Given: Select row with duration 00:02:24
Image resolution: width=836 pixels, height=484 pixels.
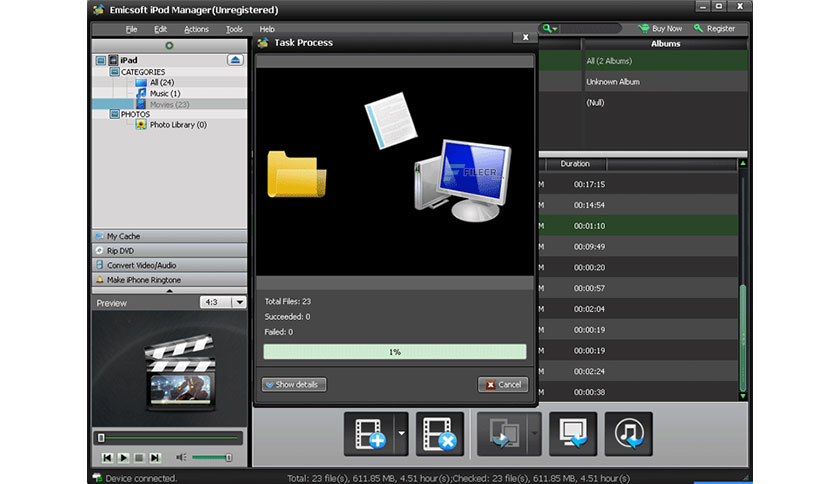Looking at the screenshot, I should click(x=638, y=372).
